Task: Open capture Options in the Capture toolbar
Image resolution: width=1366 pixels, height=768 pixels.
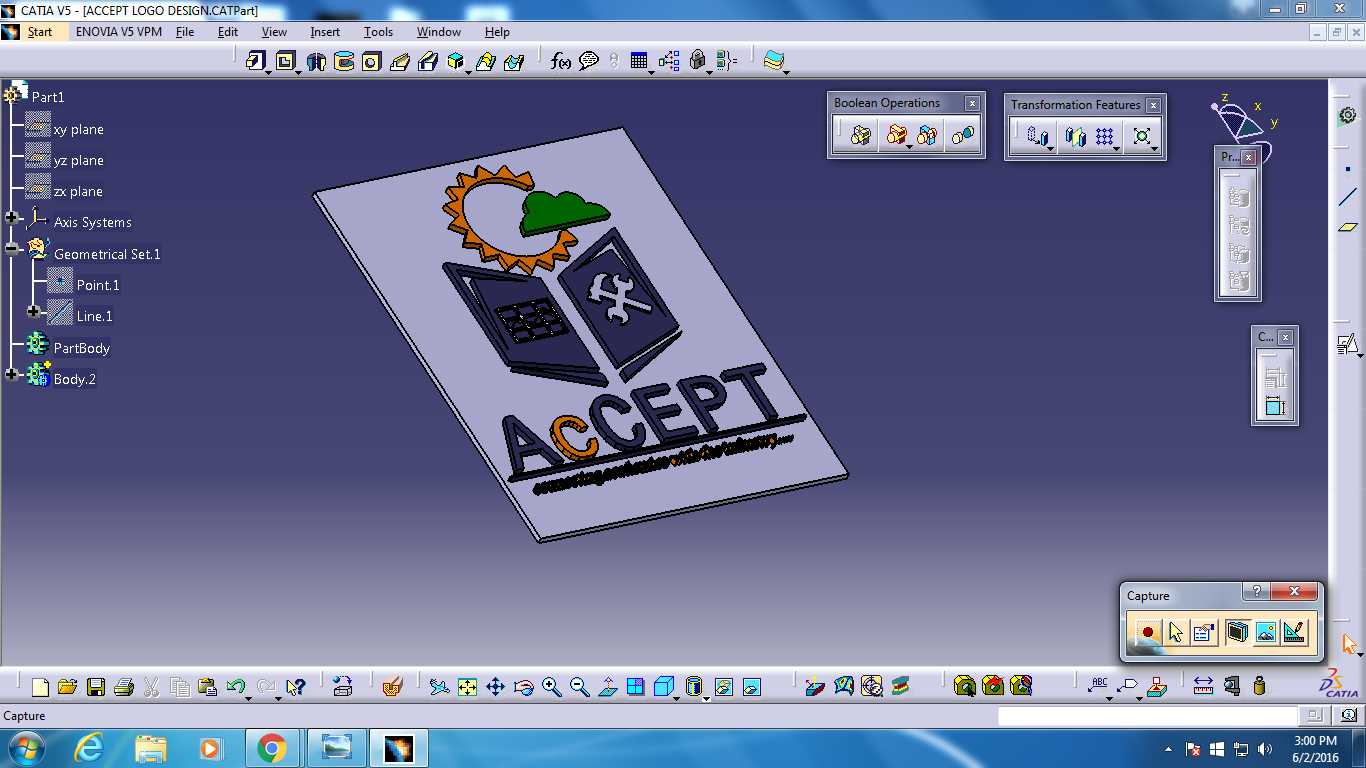Action: click(1203, 632)
